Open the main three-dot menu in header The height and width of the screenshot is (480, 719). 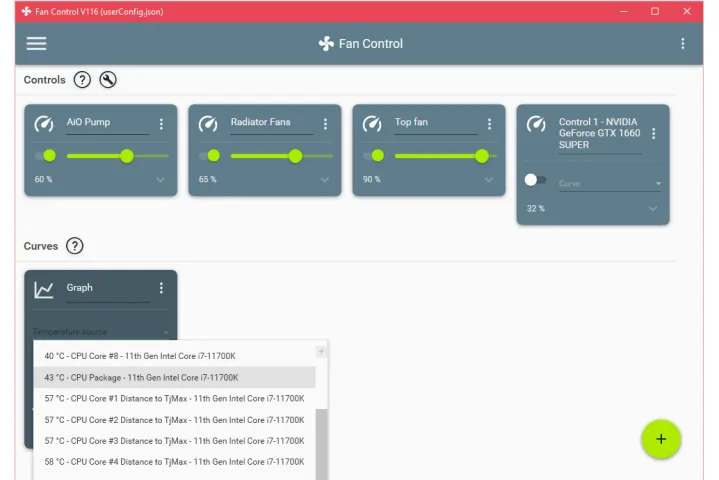(x=683, y=44)
